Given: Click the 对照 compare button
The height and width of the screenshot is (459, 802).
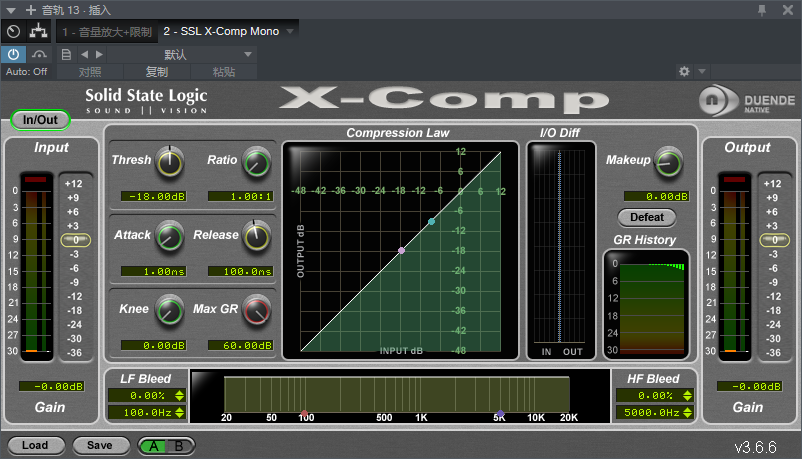Looking at the screenshot, I should pyautogui.click(x=90, y=72).
